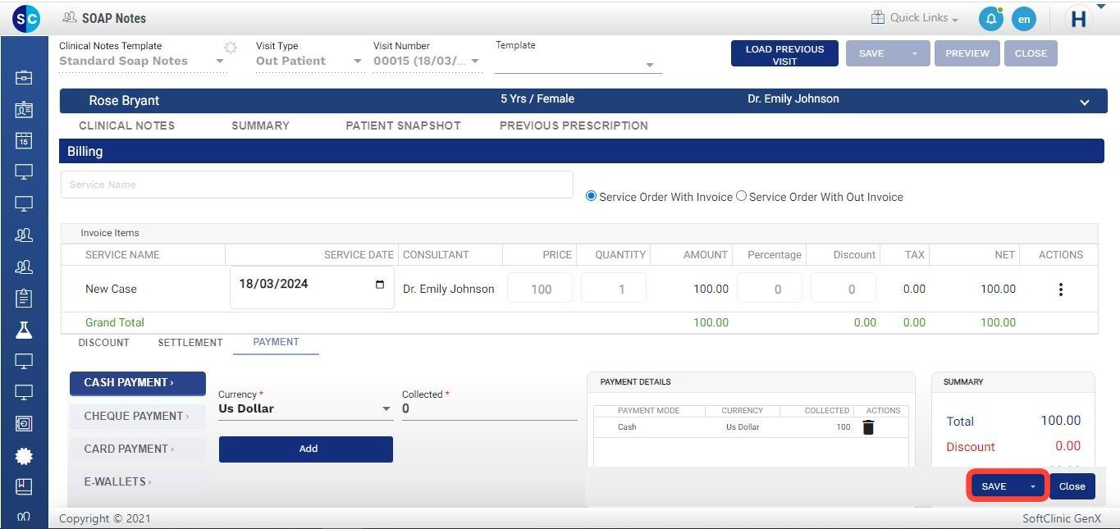
Task: Click the SOAP Notes header icon
Action: (x=69, y=18)
